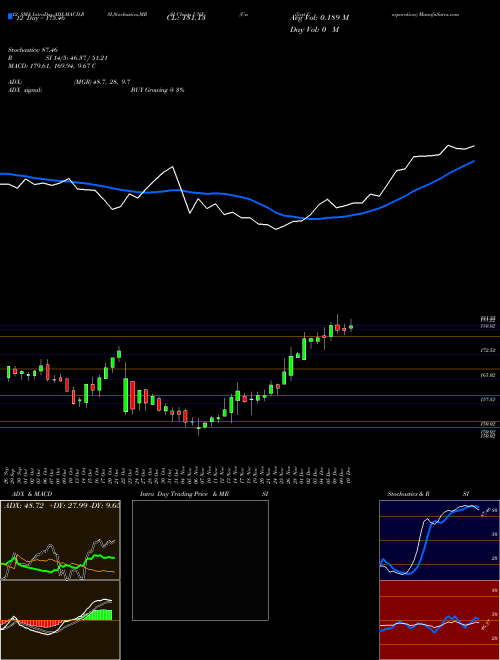The width and height of the screenshot is (500, 660).
Task: Open the blue Stochastics mini chart
Action: click(x=439, y=540)
